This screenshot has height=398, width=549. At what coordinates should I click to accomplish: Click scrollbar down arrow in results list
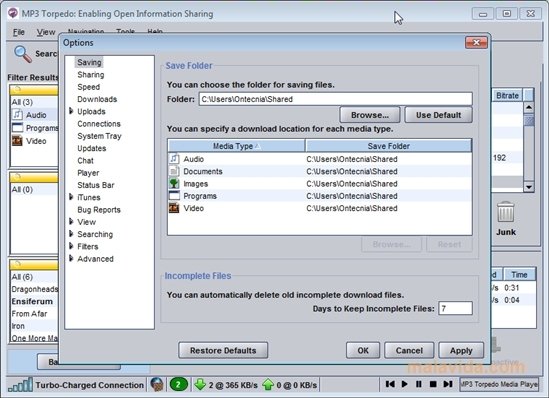click(529, 187)
